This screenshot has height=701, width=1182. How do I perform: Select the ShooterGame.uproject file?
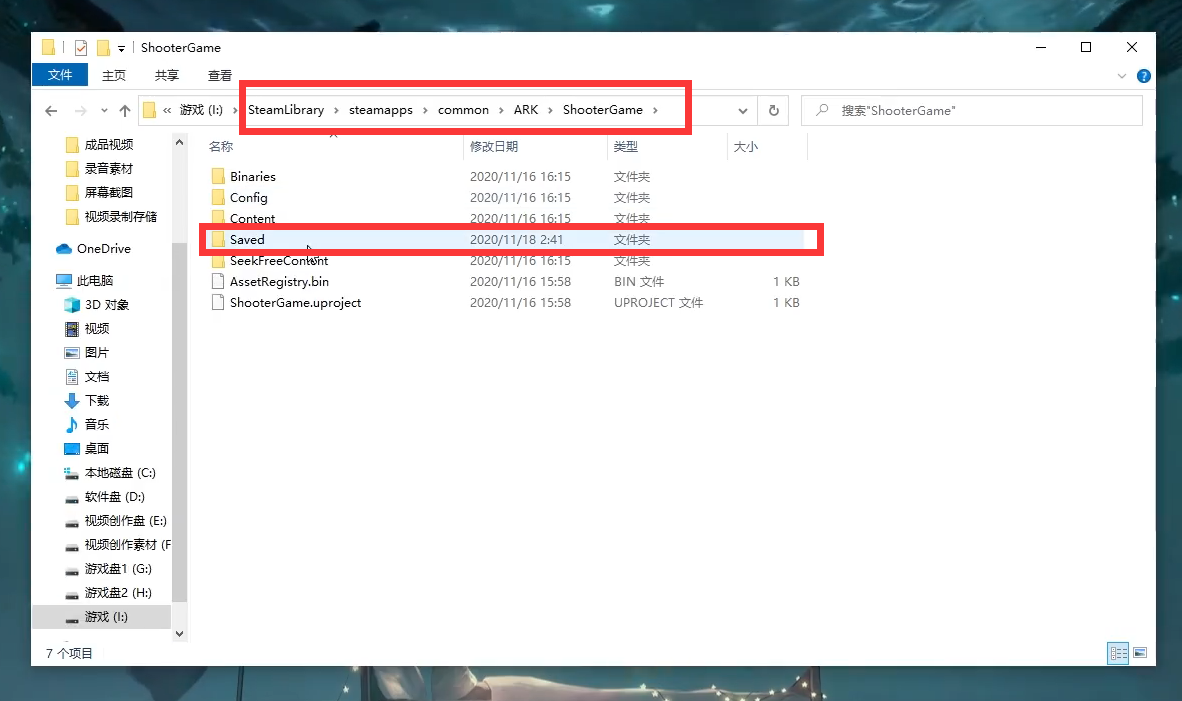pyautogui.click(x=295, y=303)
